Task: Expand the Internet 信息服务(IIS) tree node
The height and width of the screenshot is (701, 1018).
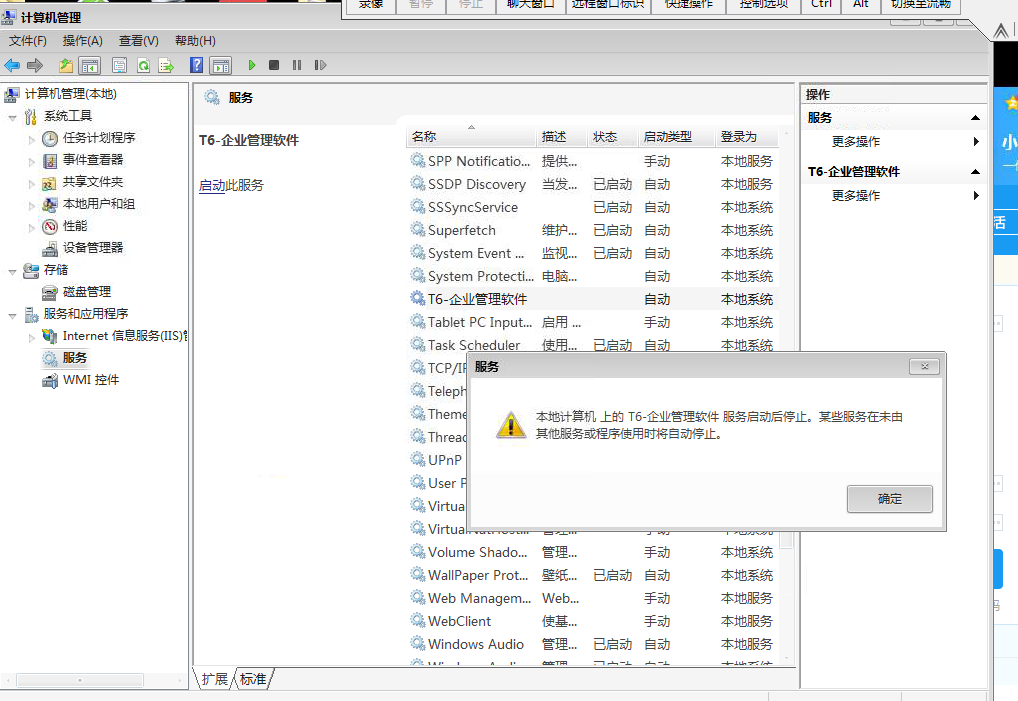Action: point(31,338)
